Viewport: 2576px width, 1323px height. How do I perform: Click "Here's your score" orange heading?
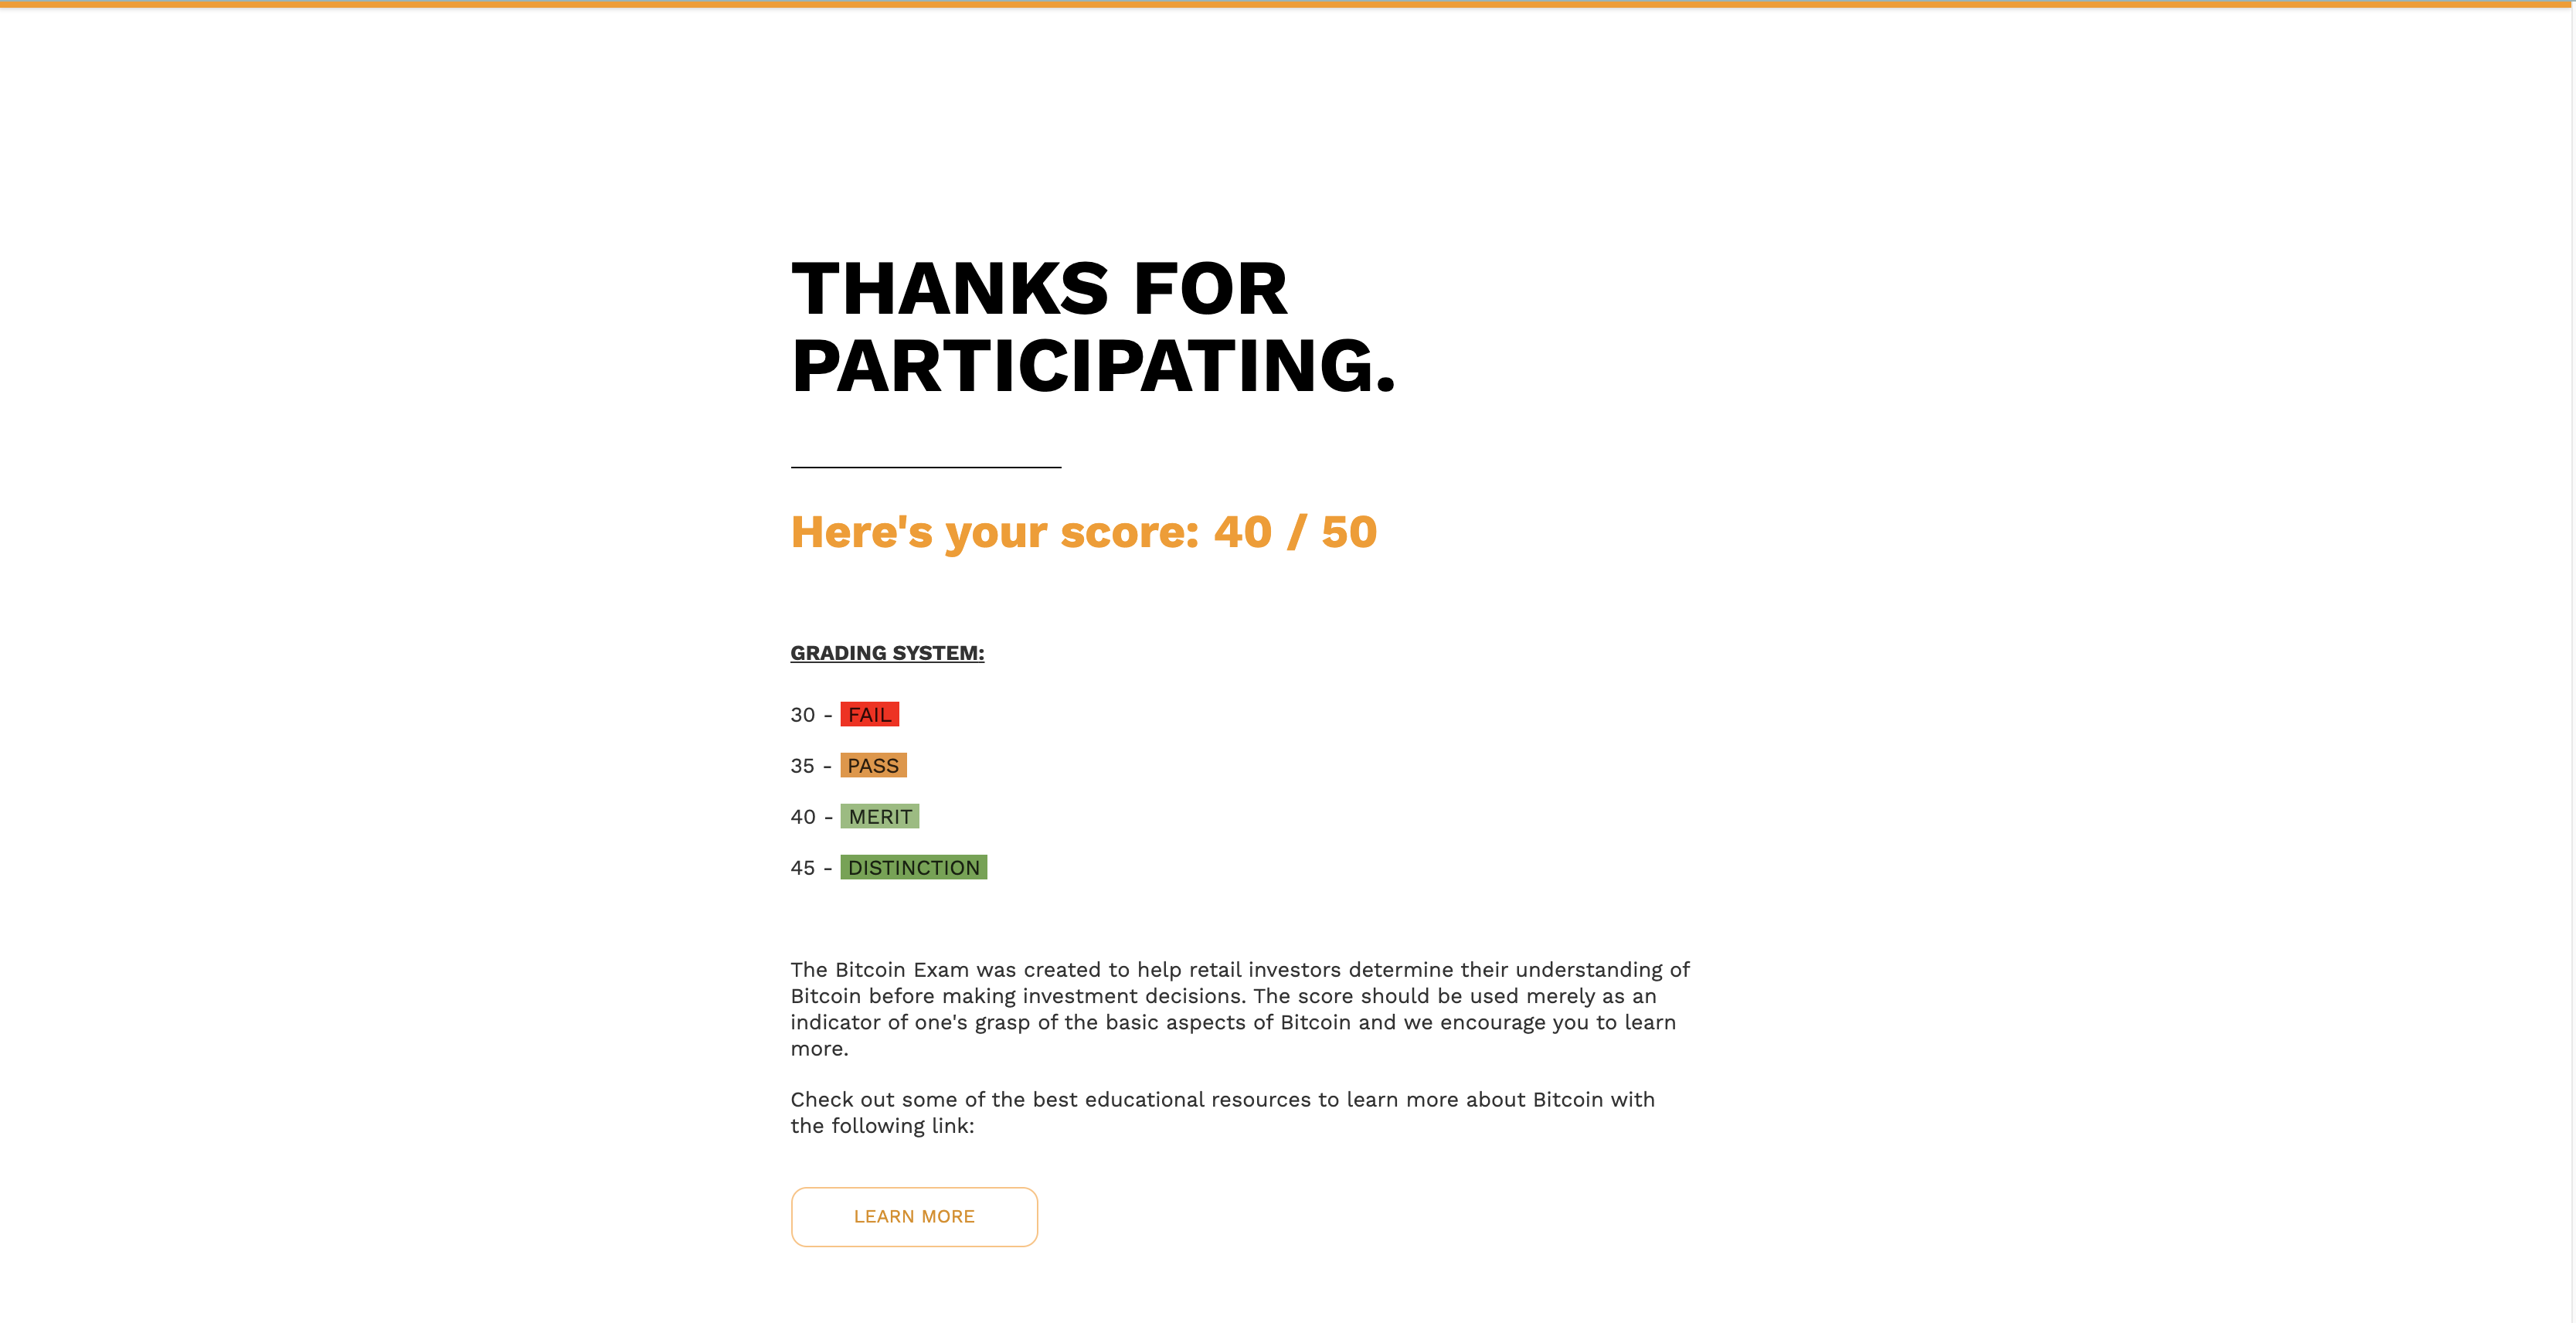[995, 532]
